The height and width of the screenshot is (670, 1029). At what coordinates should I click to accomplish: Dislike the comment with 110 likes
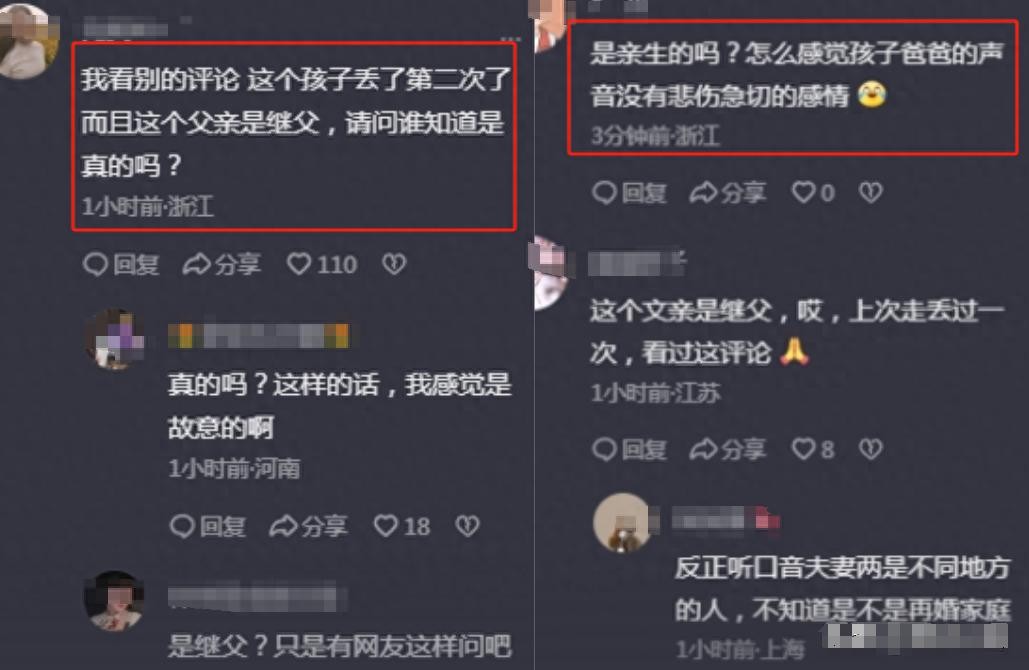coord(394,264)
